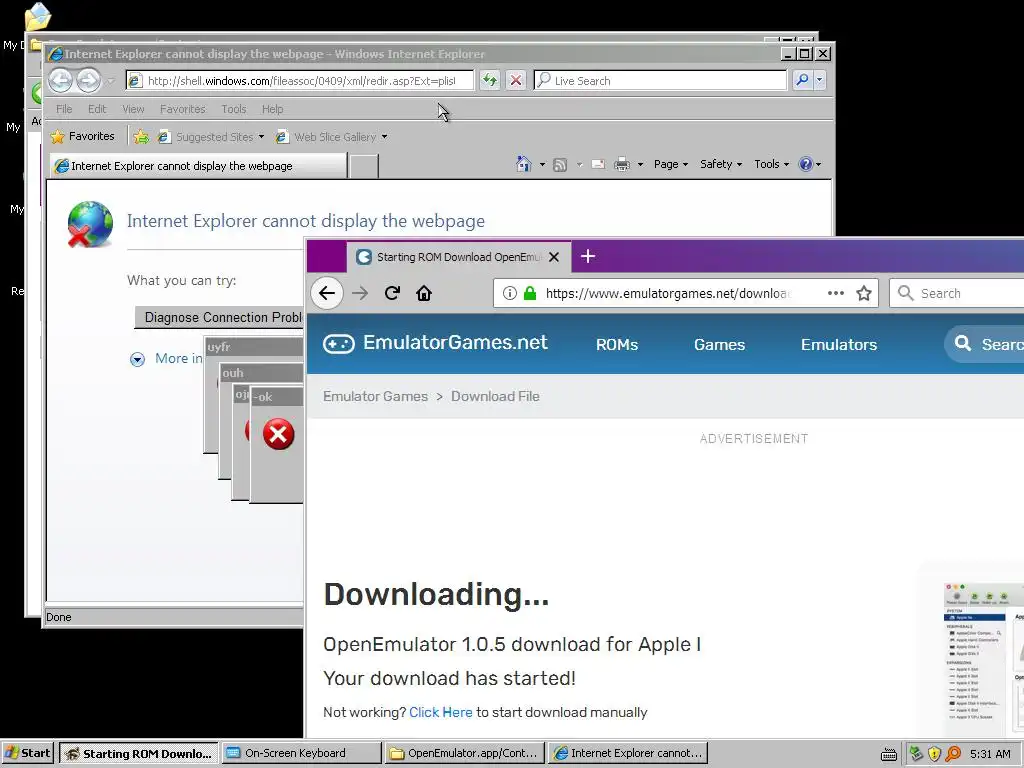Click the 'Download File' breadcrumb
Image resolution: width=1024 pixels, height=768 pixels.
pos(495,396)
